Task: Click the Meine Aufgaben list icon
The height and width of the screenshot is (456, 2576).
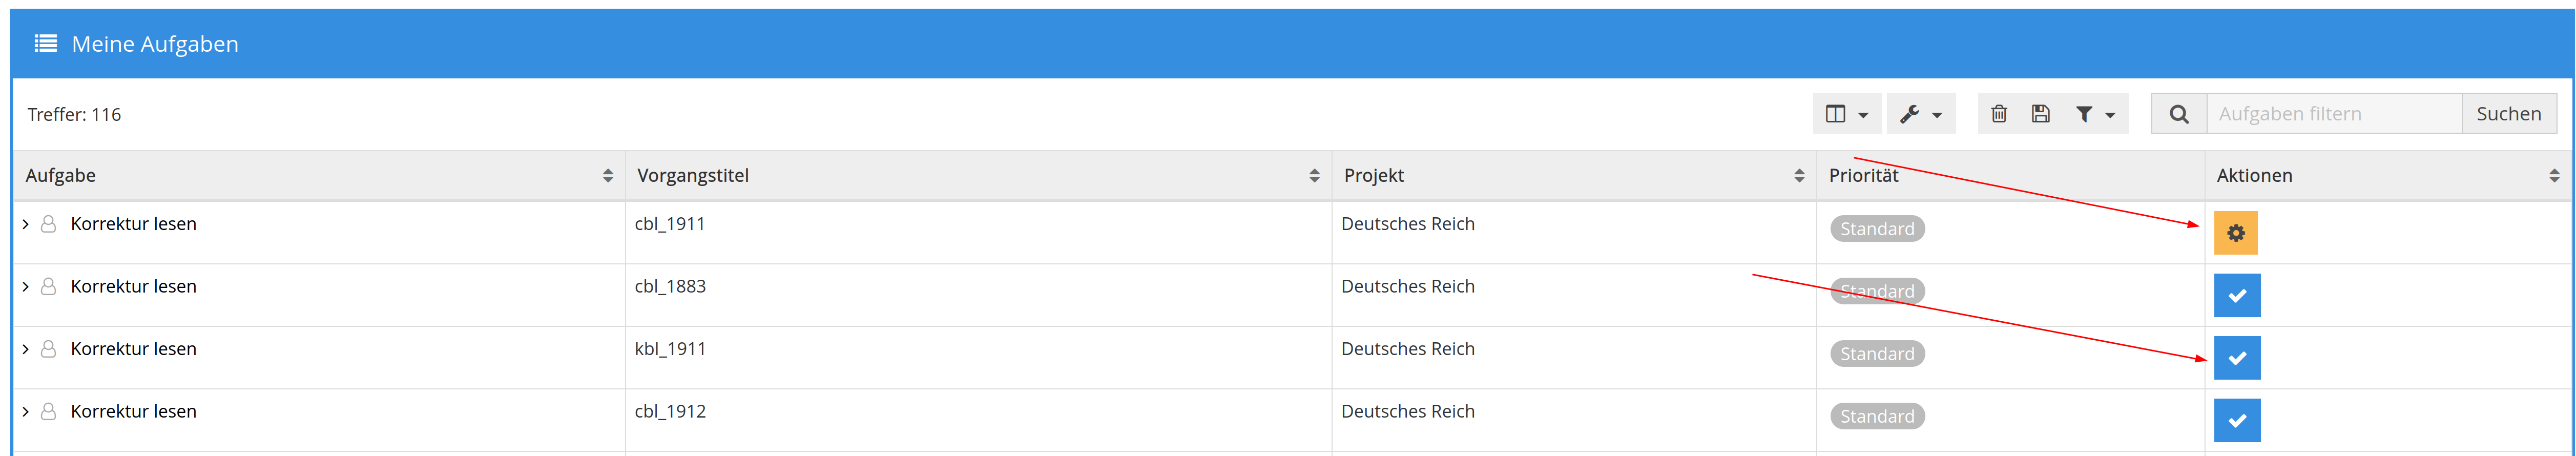Action: (45, 43)
